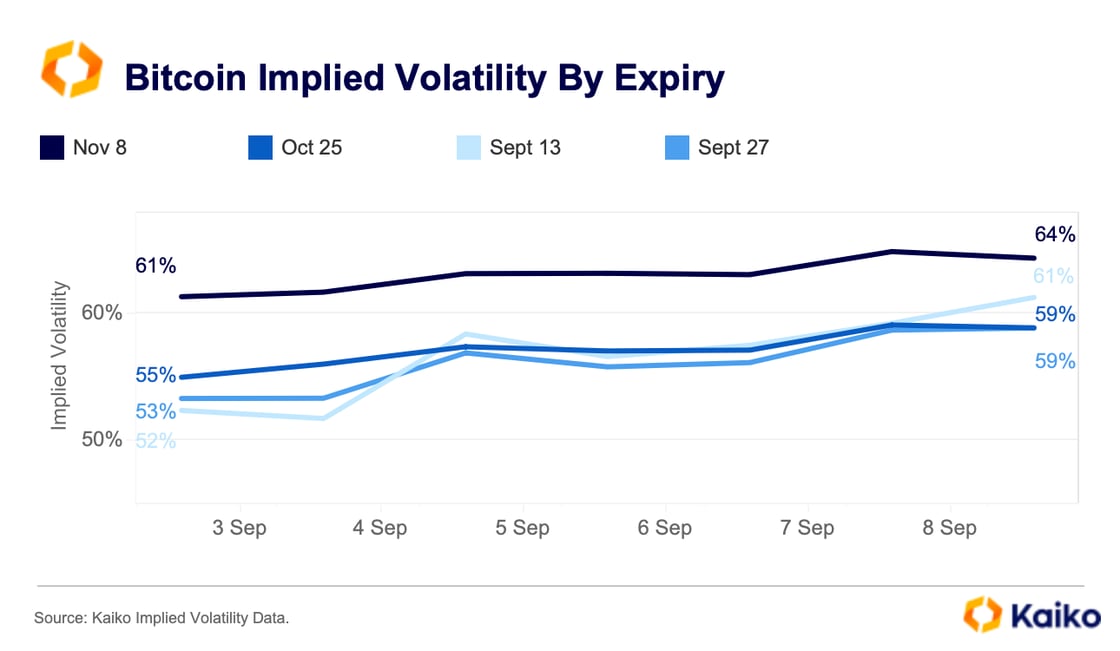The height and width of the screenshot is (651, 1120).
Task: Toggle the Sept 27 legend color swatch
Action: (x=677, y=148)
